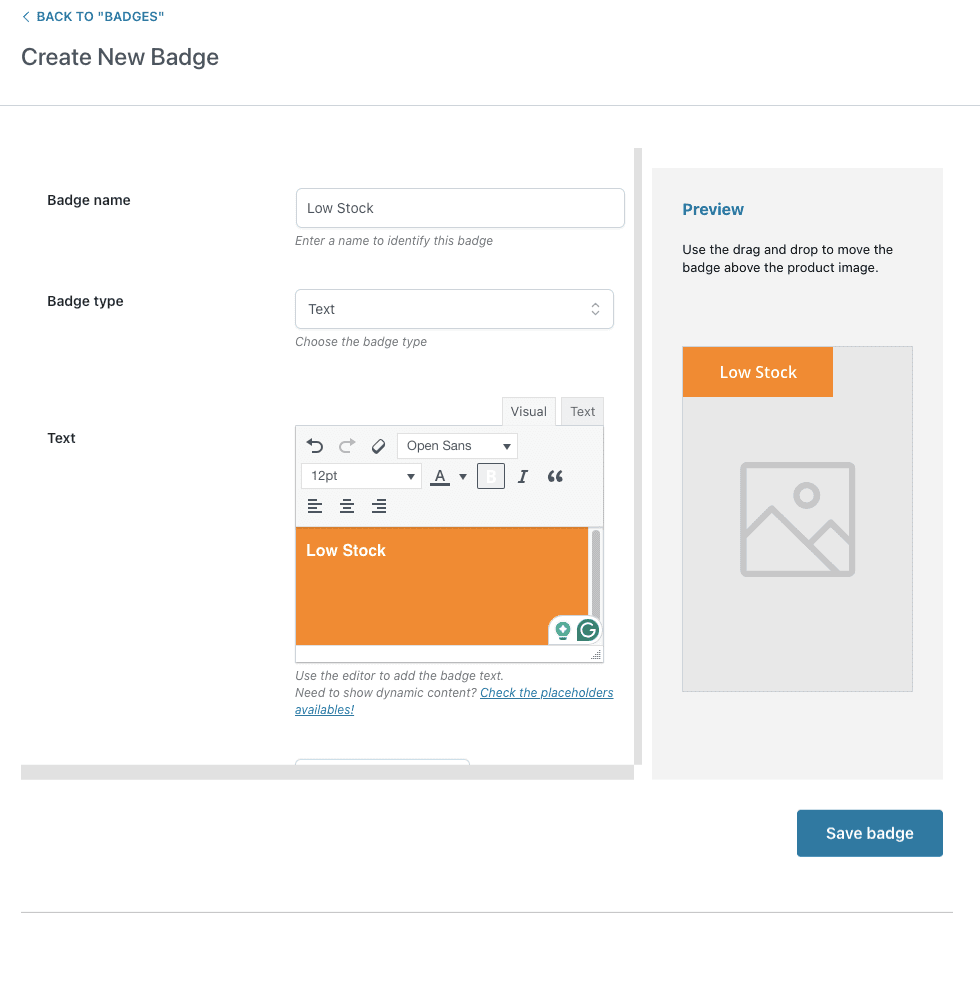Align the badge text to the right
980x1003 pixels.
point(379,506)
